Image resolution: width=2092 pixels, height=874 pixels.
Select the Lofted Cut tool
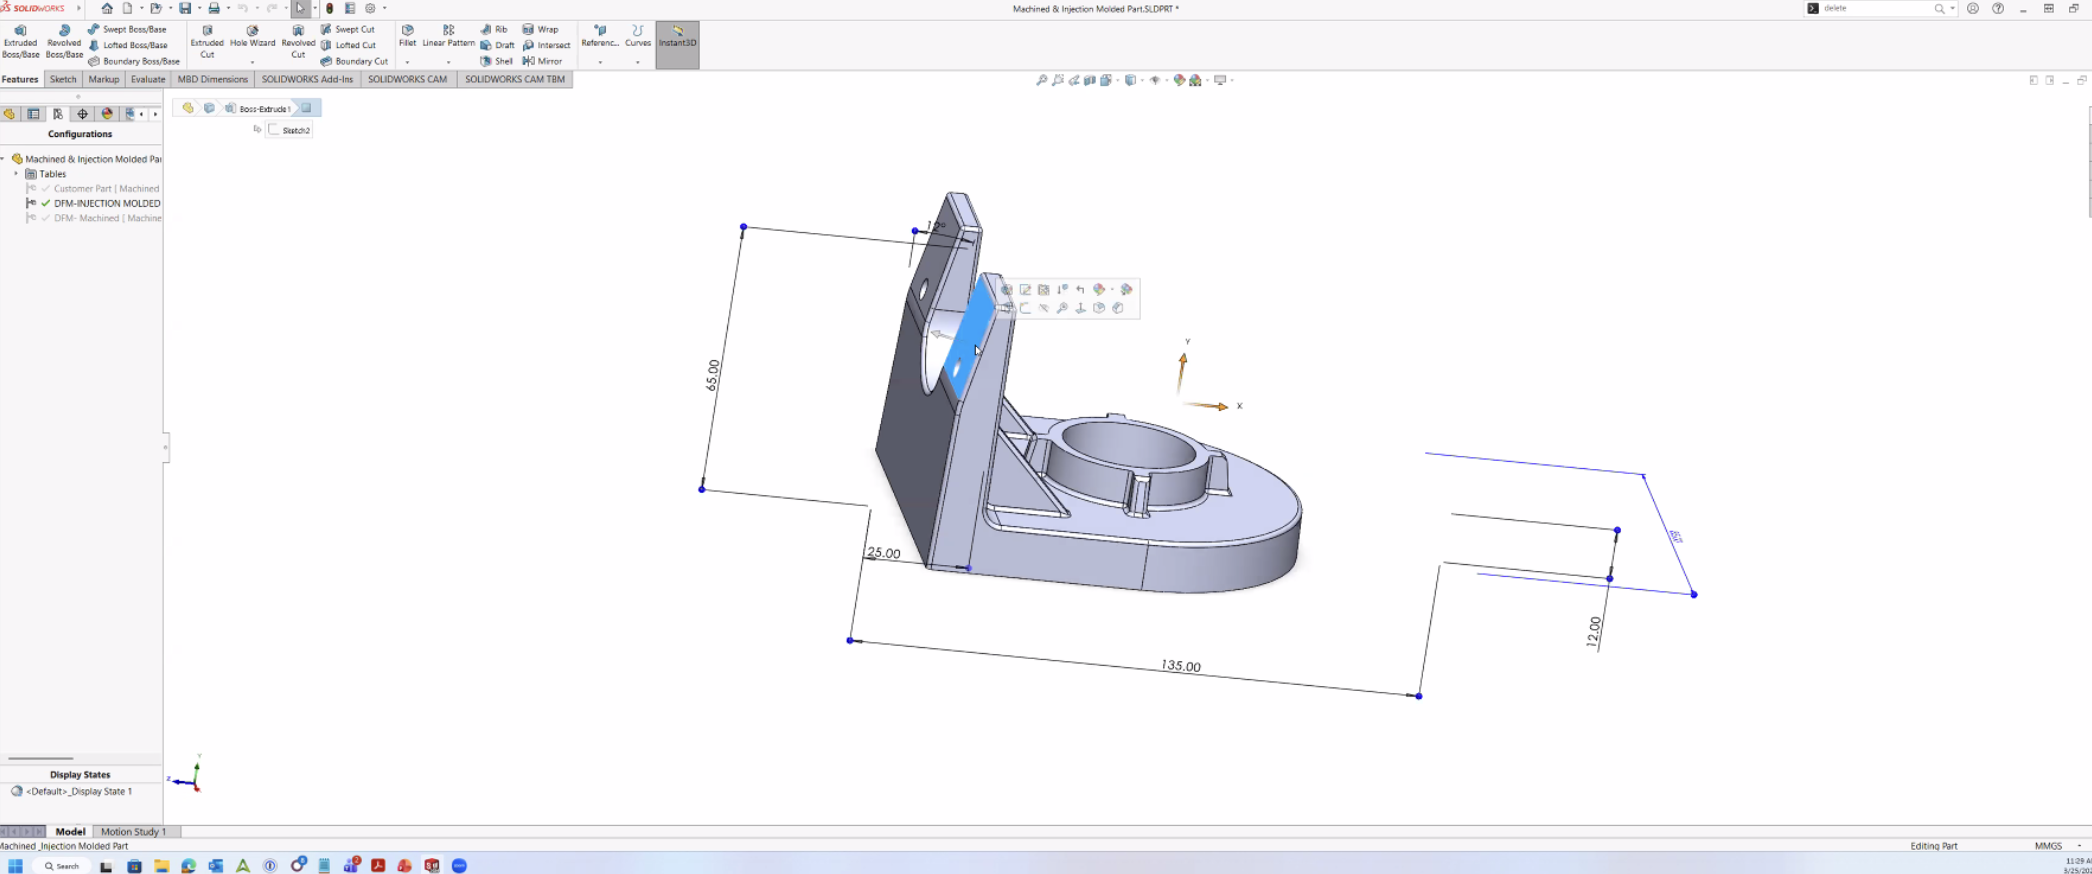[348, 45]
